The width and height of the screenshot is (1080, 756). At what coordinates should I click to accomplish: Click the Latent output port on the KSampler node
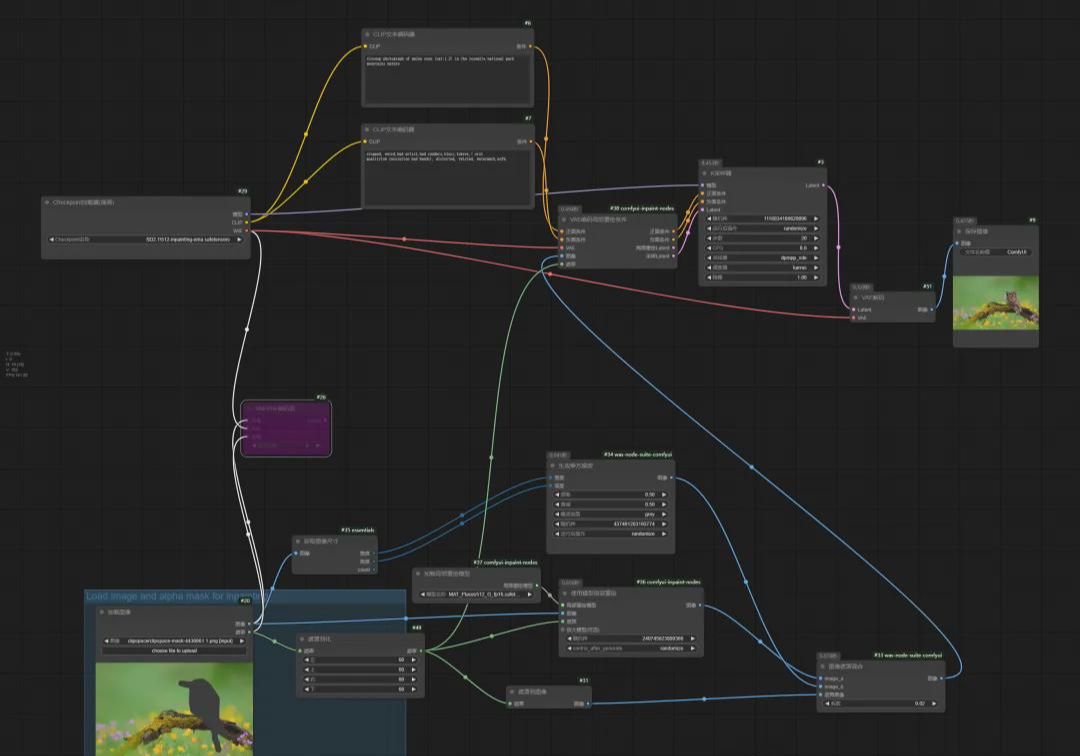pos(824,185)
